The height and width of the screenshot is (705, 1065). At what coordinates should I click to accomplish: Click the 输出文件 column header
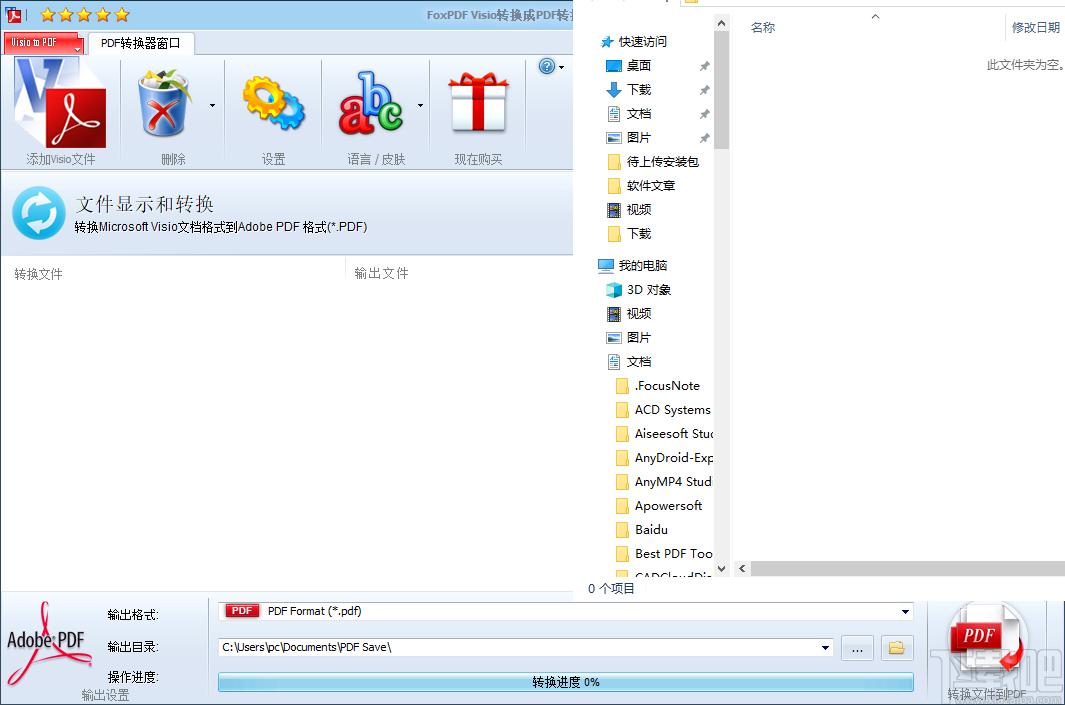tap(382, 273)
